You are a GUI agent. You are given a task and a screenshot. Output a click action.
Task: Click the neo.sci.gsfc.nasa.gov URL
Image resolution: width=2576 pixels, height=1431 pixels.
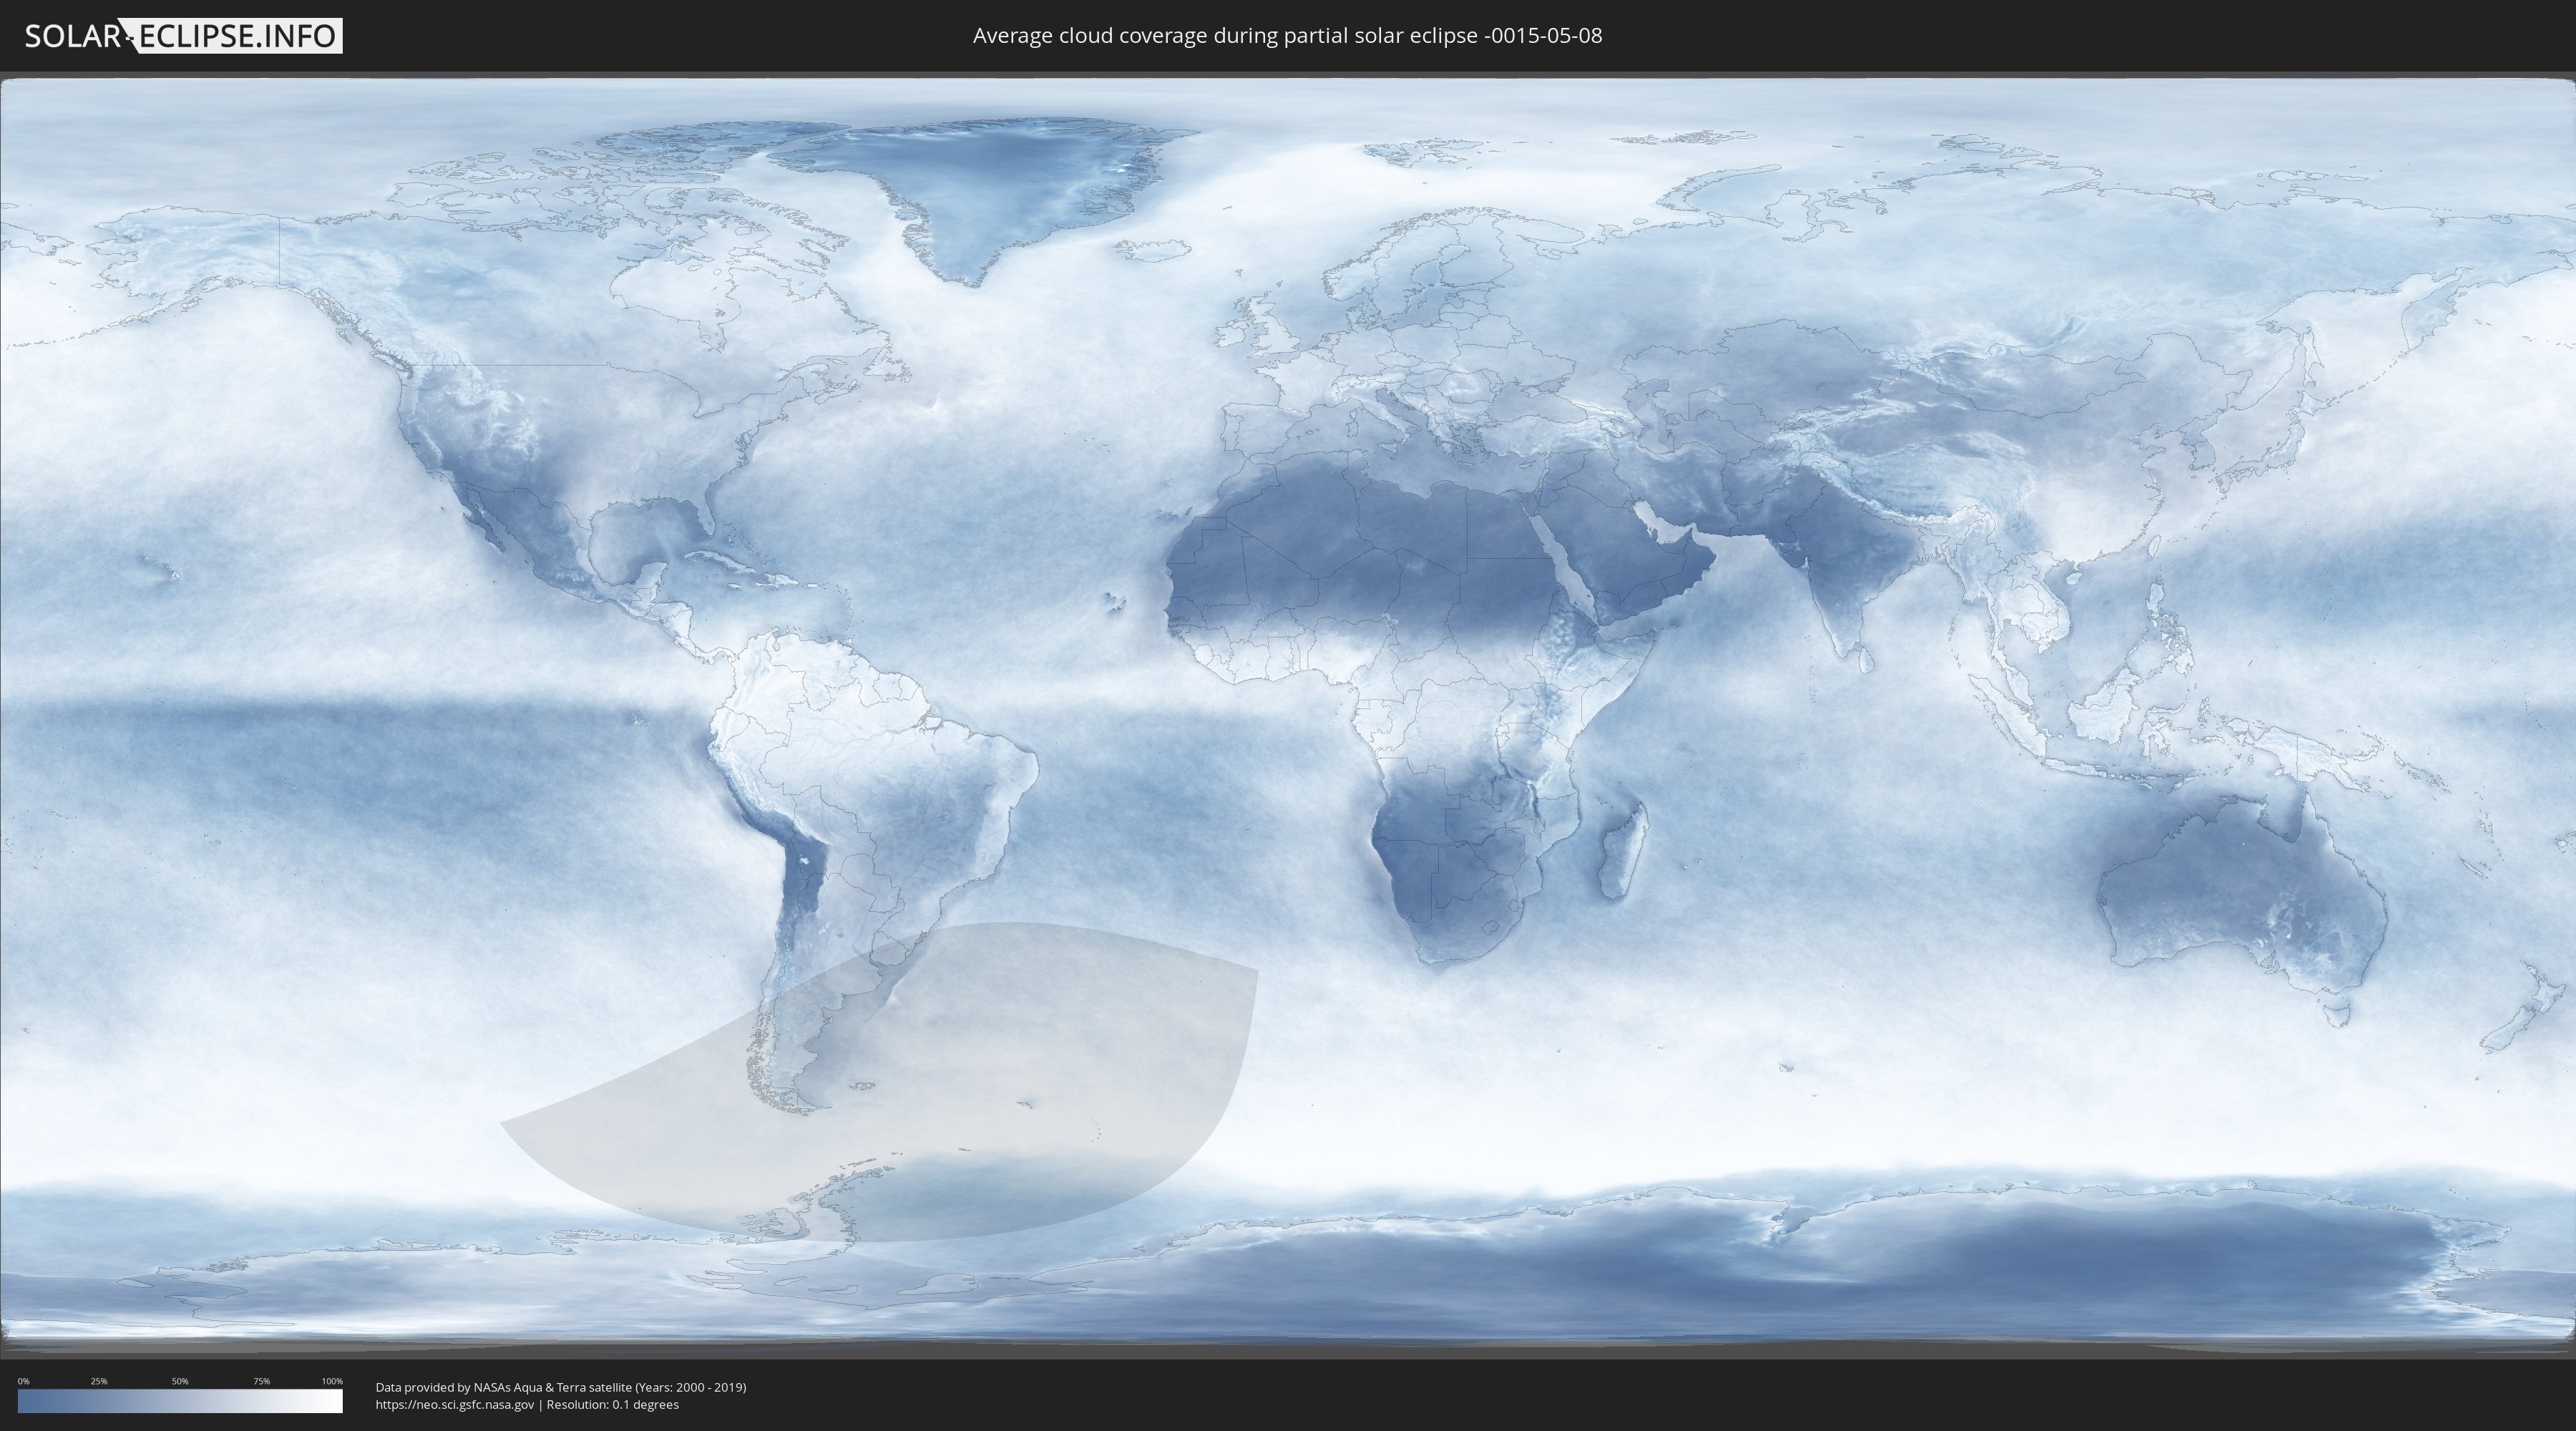[x=455, y=1404]
